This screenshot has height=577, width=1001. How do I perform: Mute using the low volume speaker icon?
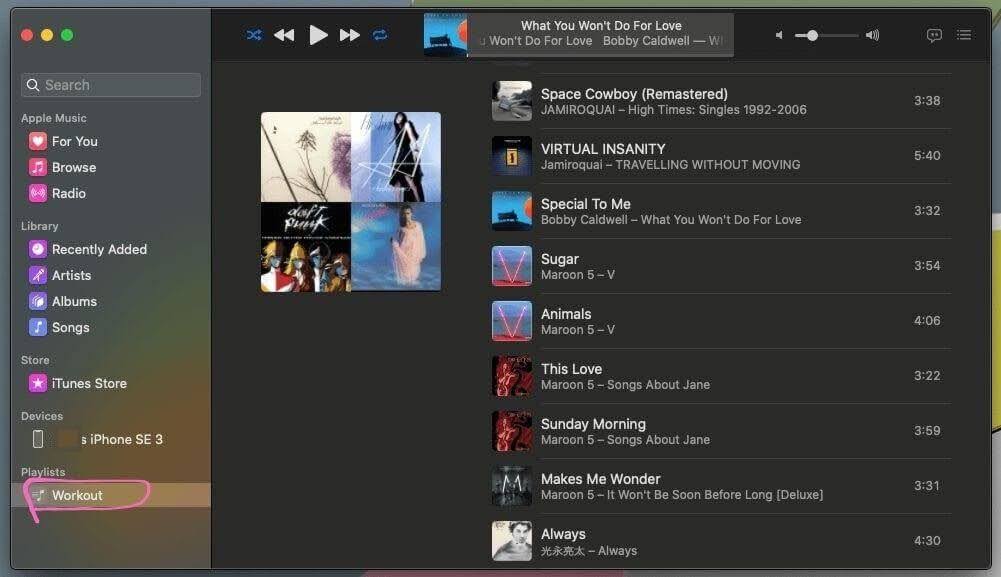779,35
